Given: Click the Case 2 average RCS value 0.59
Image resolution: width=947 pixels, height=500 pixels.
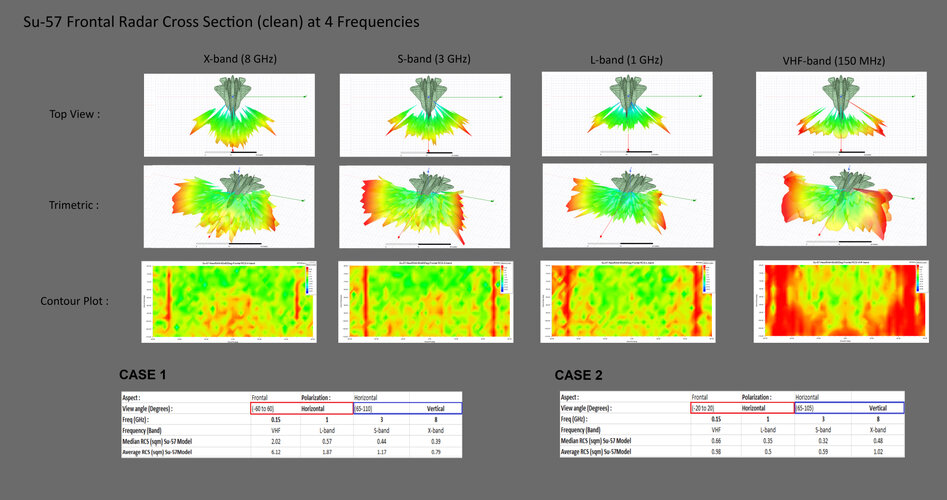Looking at the screenshot, I should click(823, 452).
